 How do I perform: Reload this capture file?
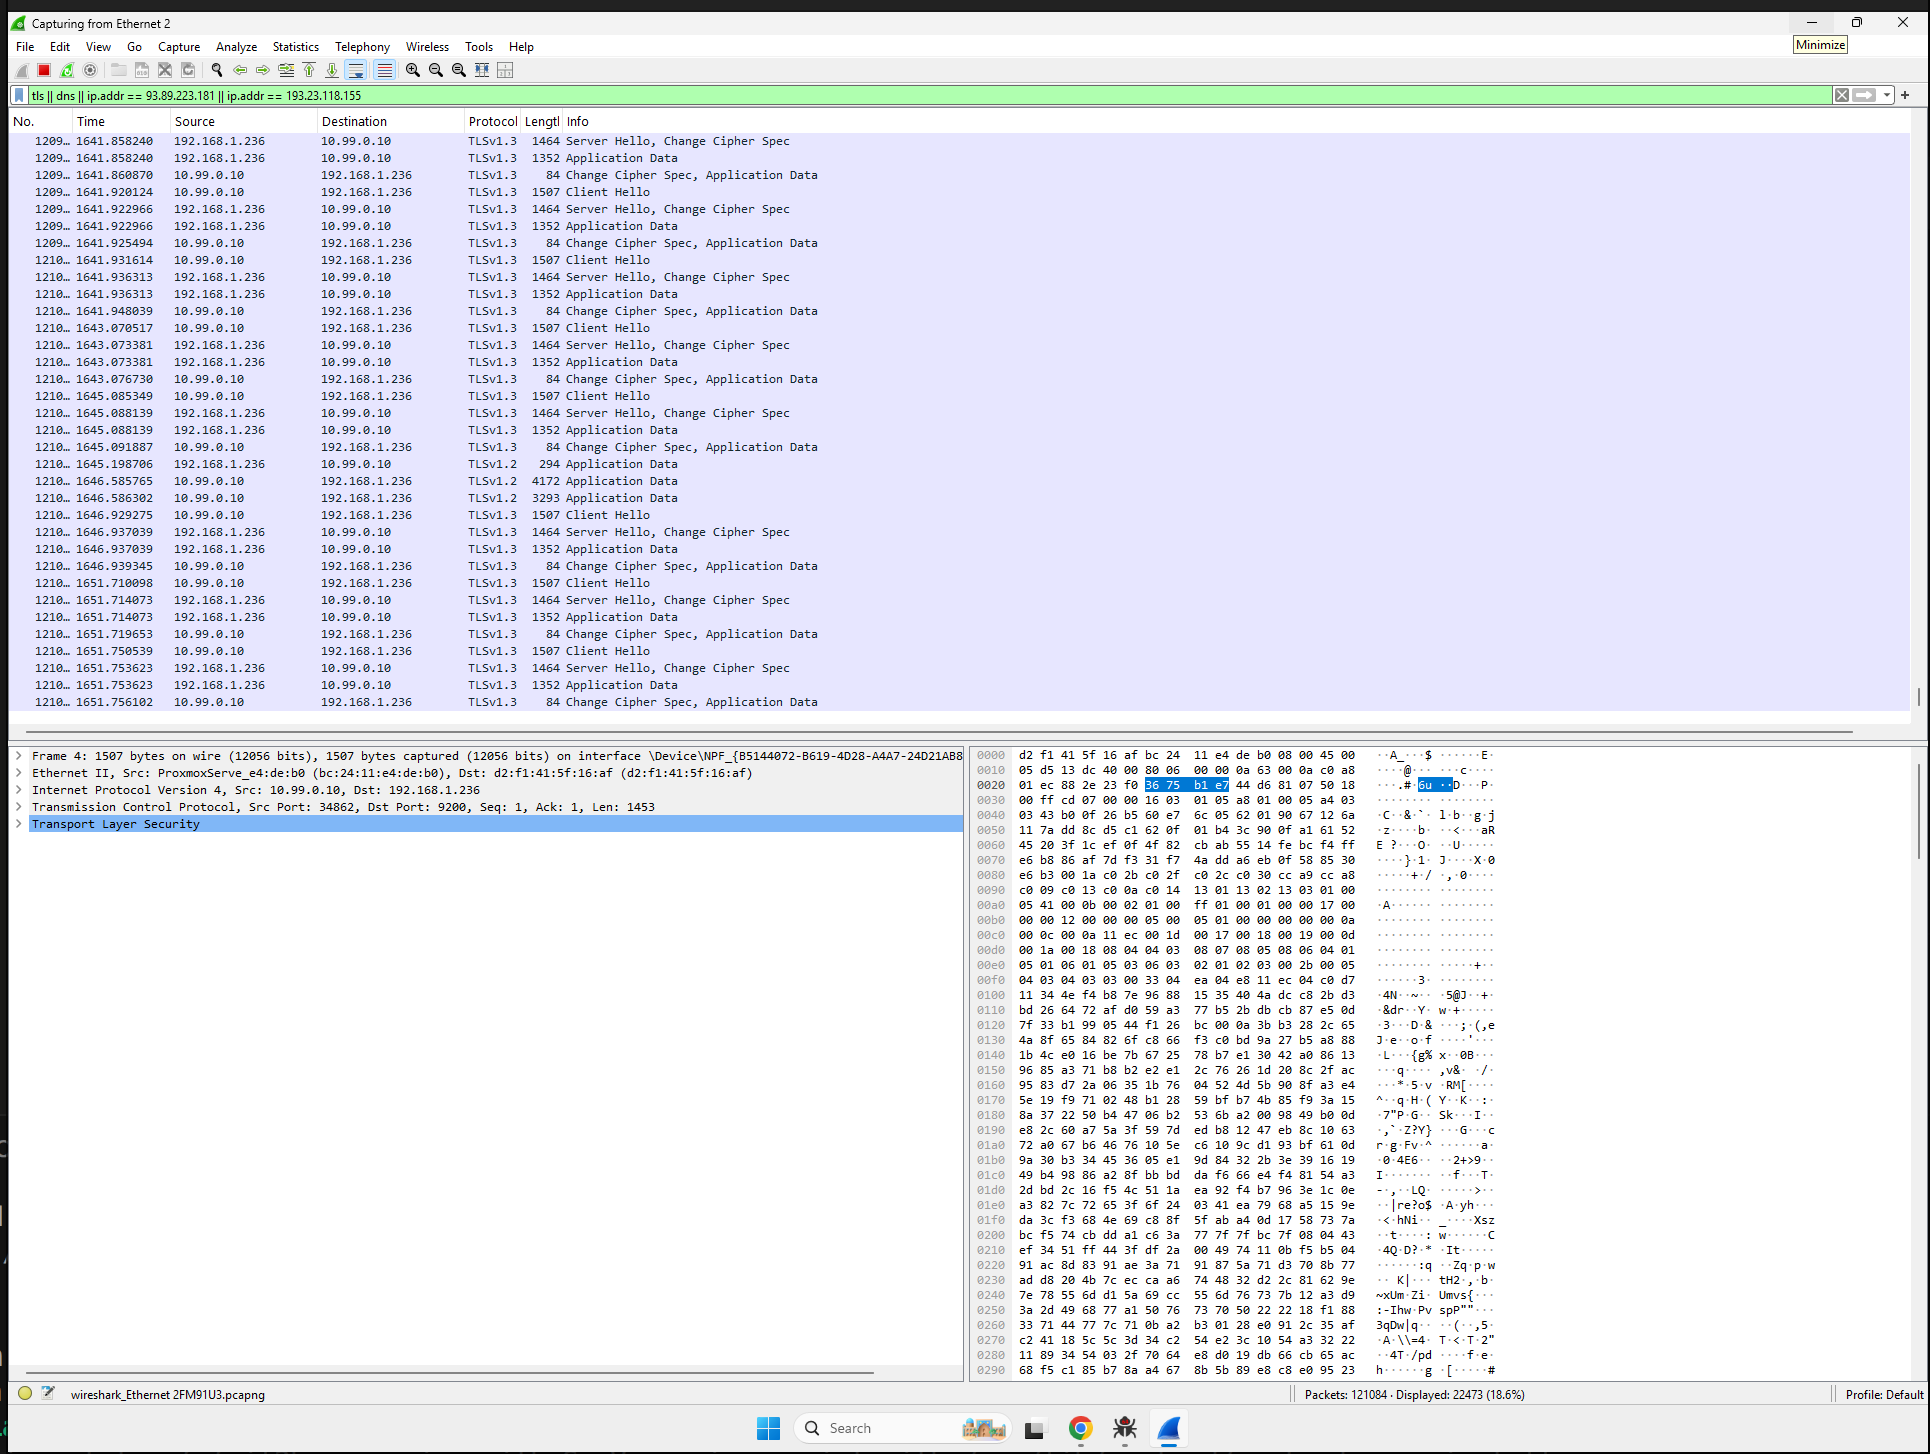[188, 70]
